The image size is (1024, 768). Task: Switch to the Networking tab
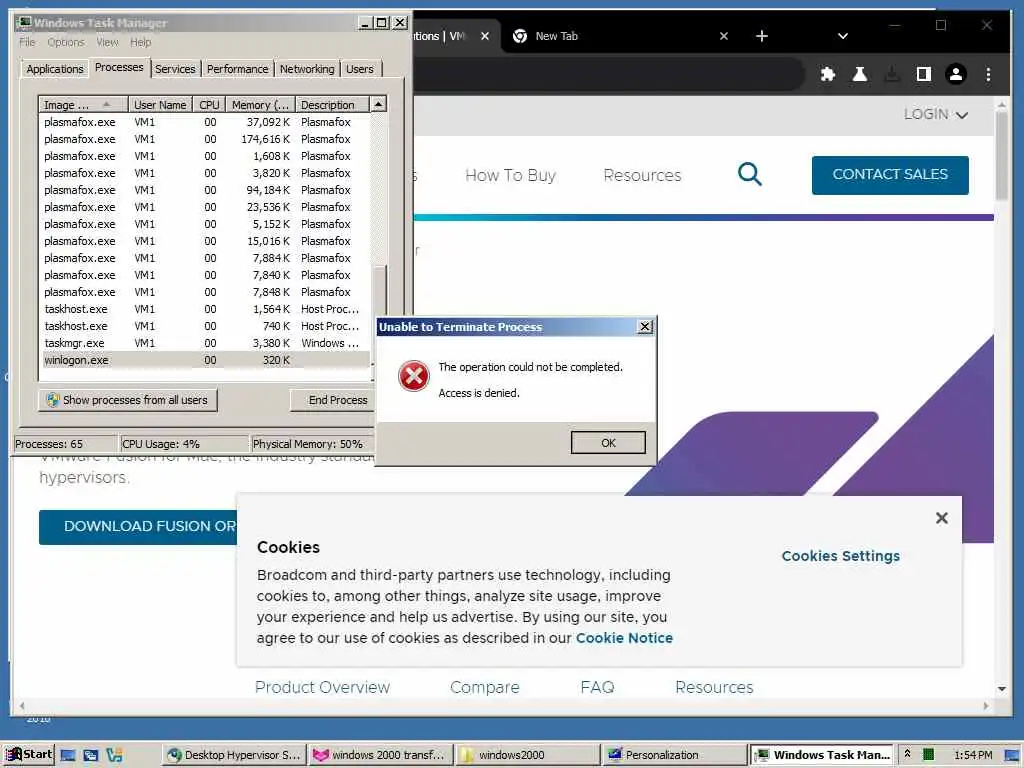[x=307, y=69]
